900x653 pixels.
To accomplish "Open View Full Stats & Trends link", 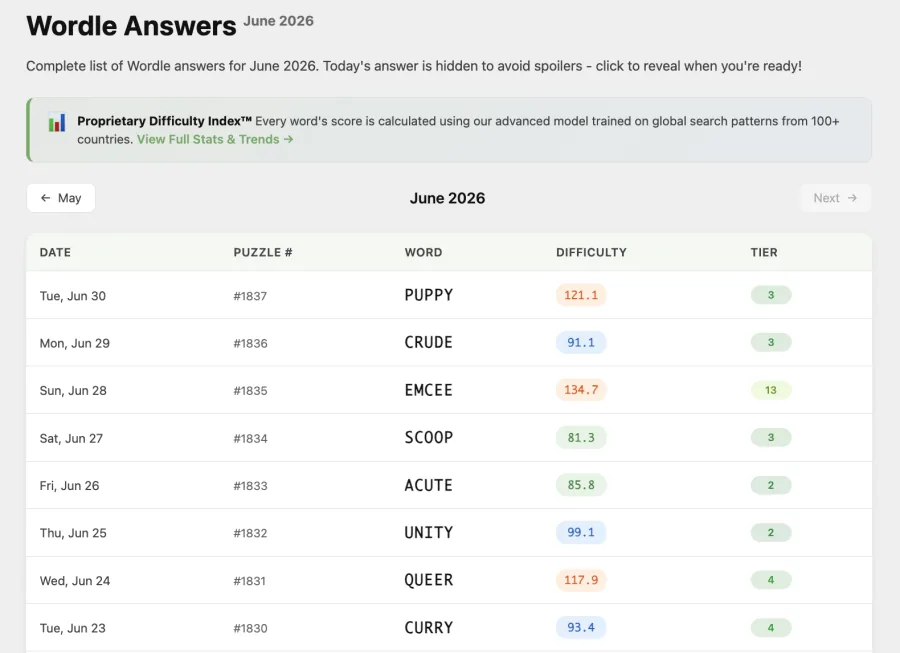I will coord(215,139).
